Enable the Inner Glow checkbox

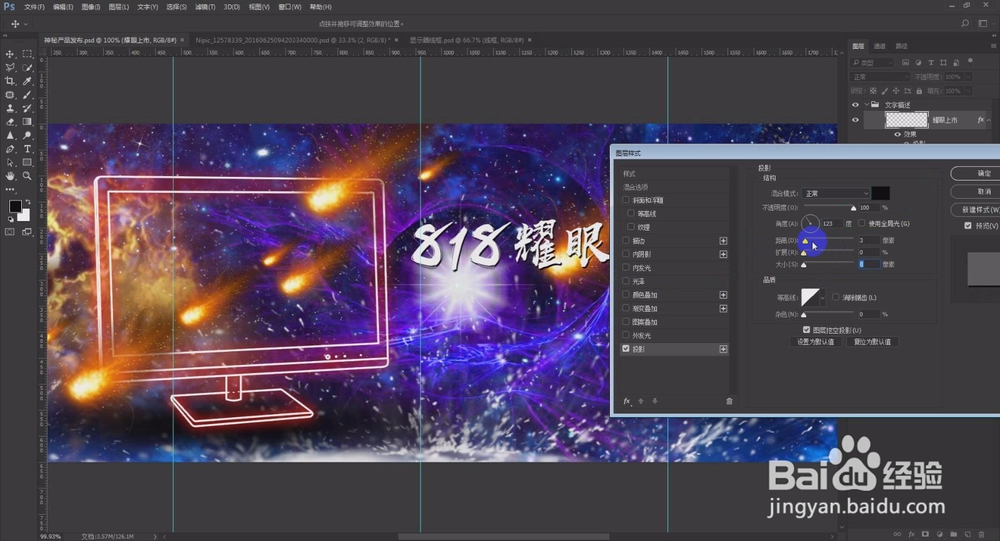pyautogui.click(x=626, y=268)
